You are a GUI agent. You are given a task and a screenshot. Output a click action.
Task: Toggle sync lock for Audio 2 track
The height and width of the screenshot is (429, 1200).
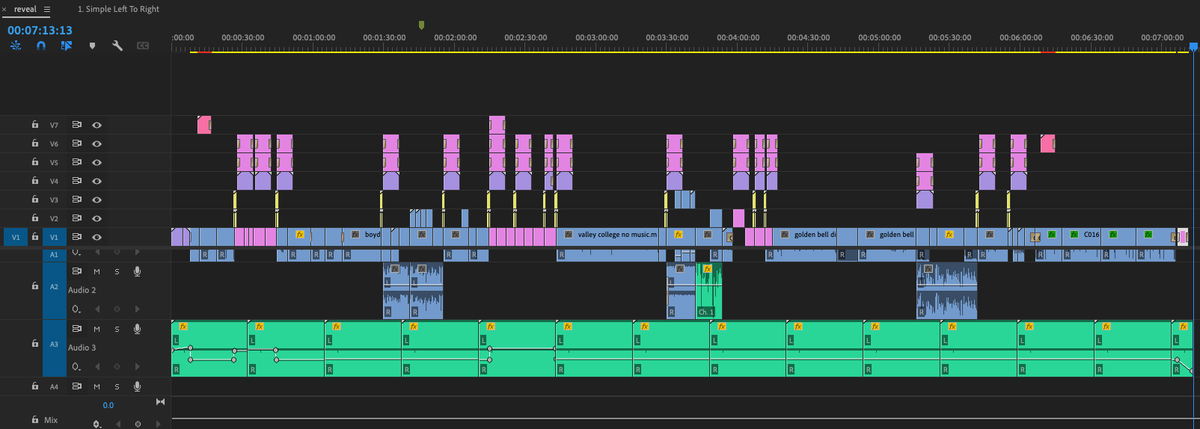77,271
